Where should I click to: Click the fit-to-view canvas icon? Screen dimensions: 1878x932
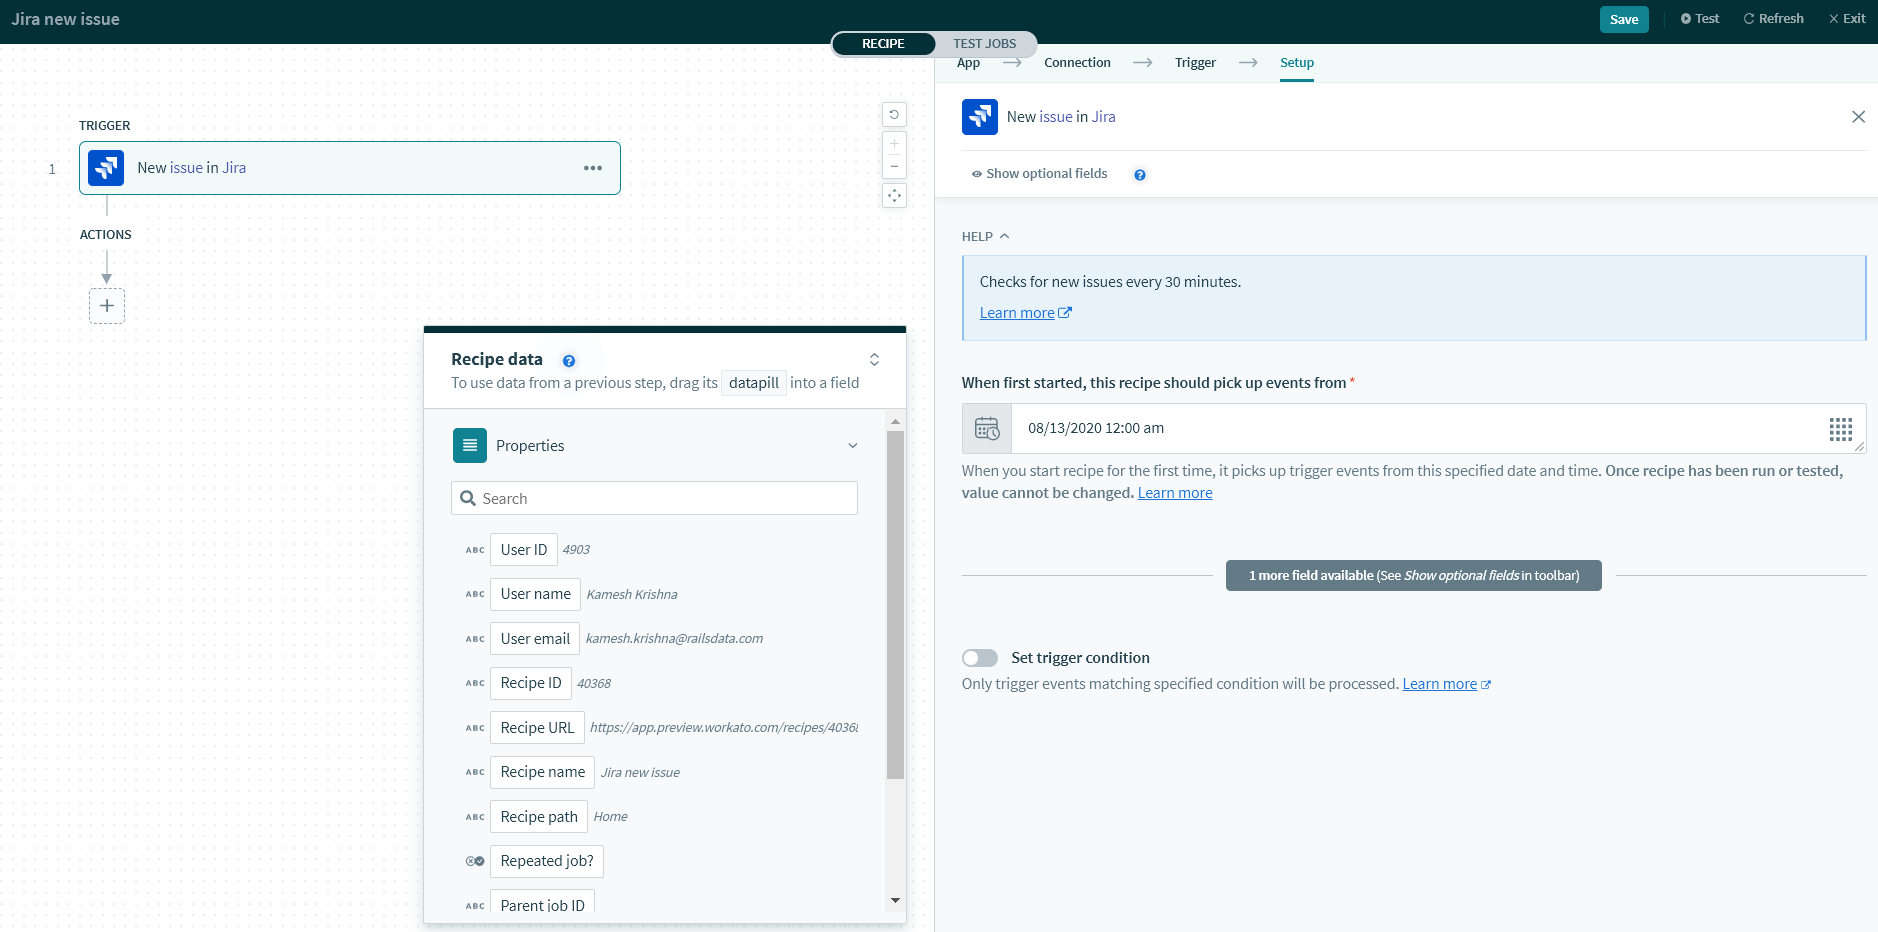pyautogui.click(x=894, y=196)
